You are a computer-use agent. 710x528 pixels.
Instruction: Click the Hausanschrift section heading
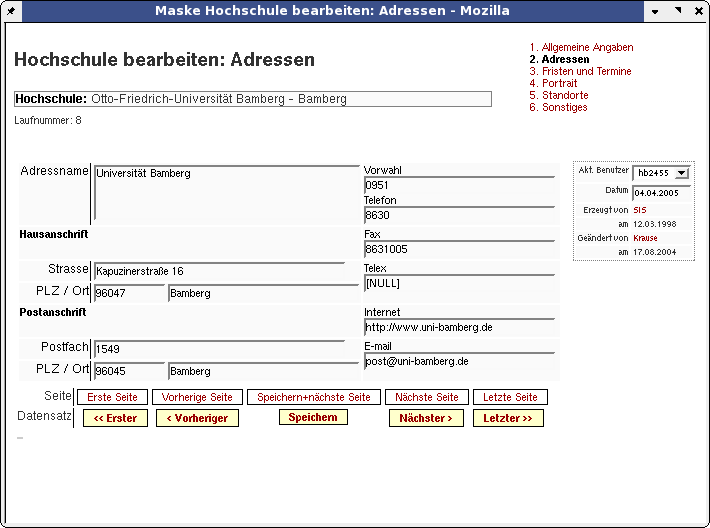53,234
